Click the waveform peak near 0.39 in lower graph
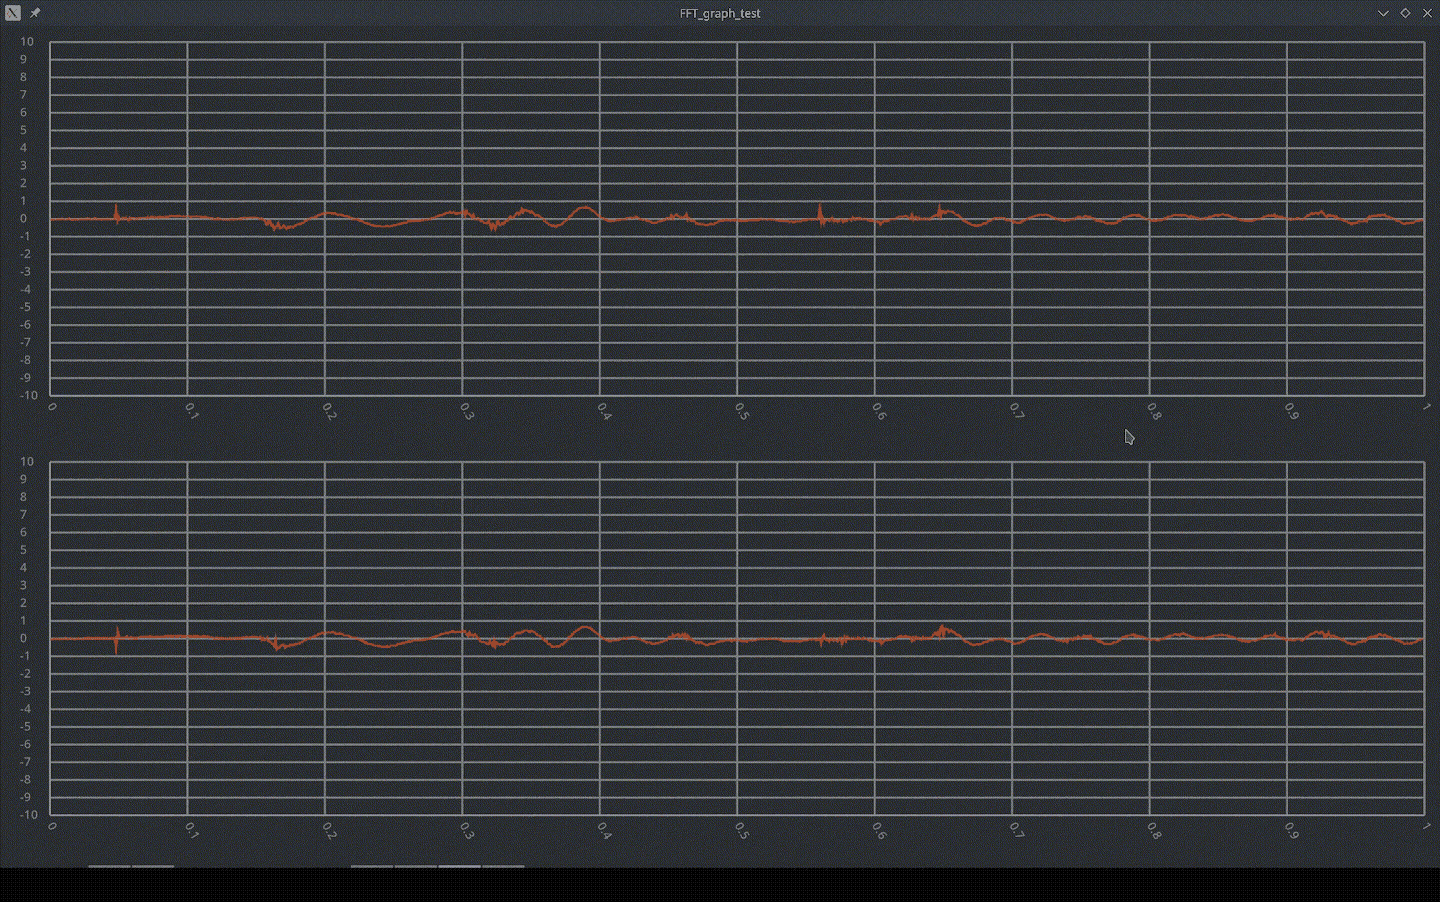Screen dimensions: 1440x902 click(585, 628)
